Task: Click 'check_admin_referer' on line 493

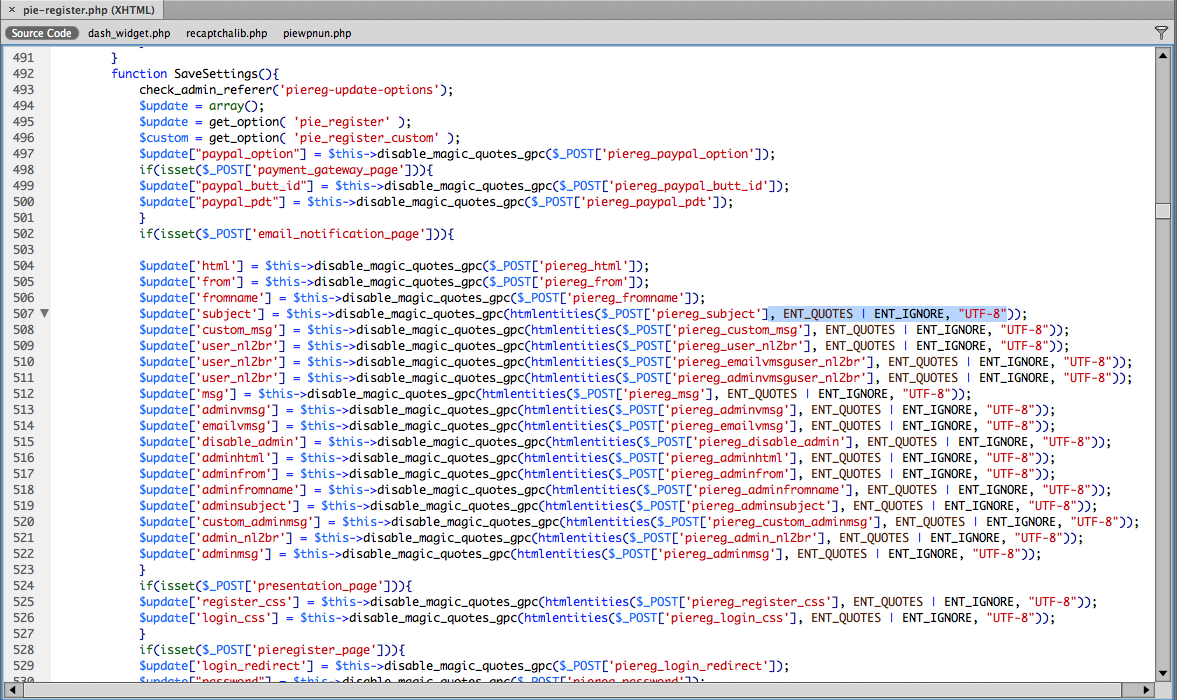Action: (x=205, y=90)
